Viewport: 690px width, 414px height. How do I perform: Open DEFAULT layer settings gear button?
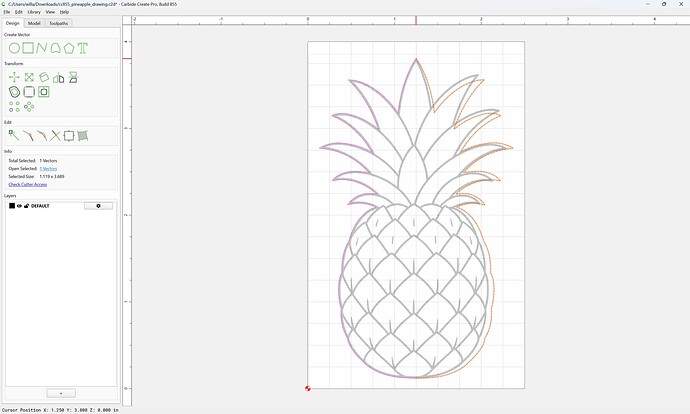[x=98, y=206]
